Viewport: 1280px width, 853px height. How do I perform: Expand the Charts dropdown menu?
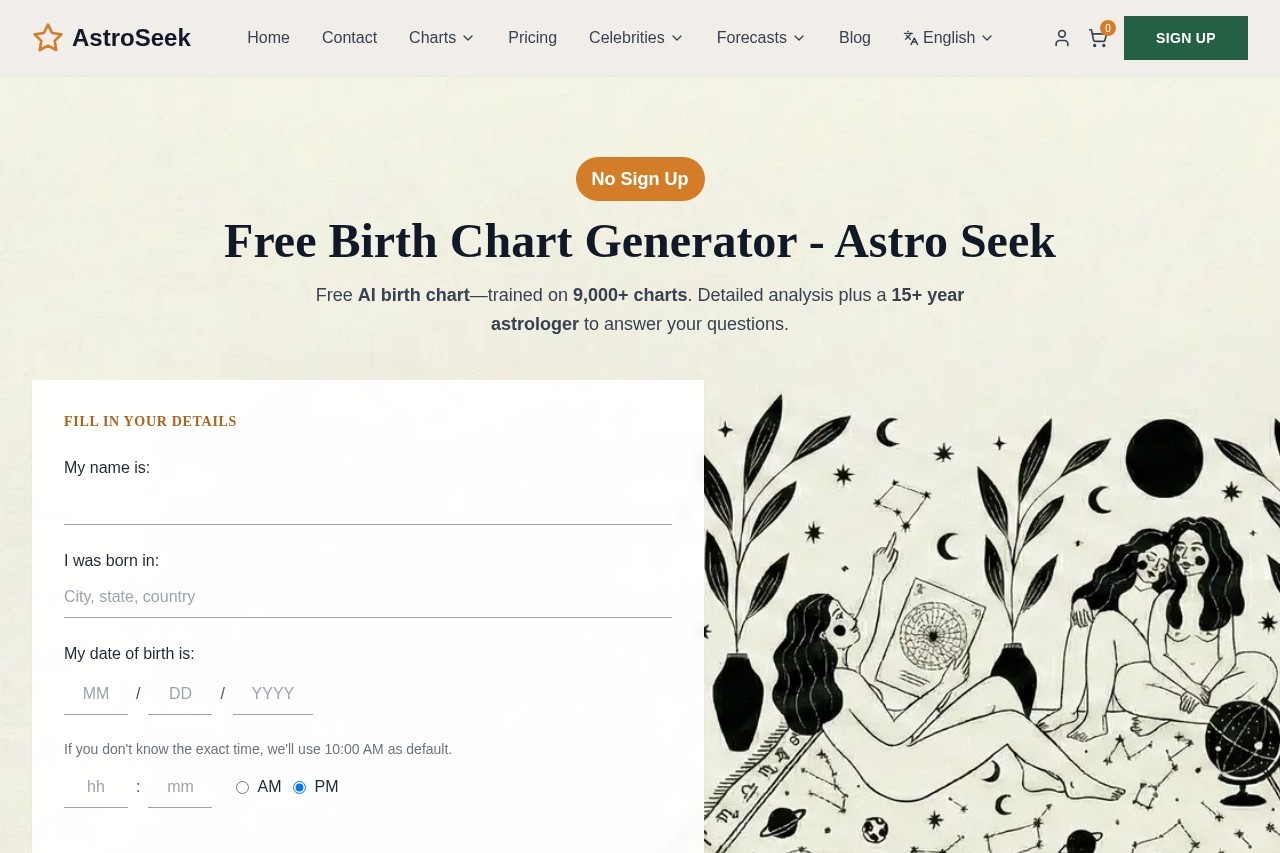pyautogui.click(x=441, y=38)
